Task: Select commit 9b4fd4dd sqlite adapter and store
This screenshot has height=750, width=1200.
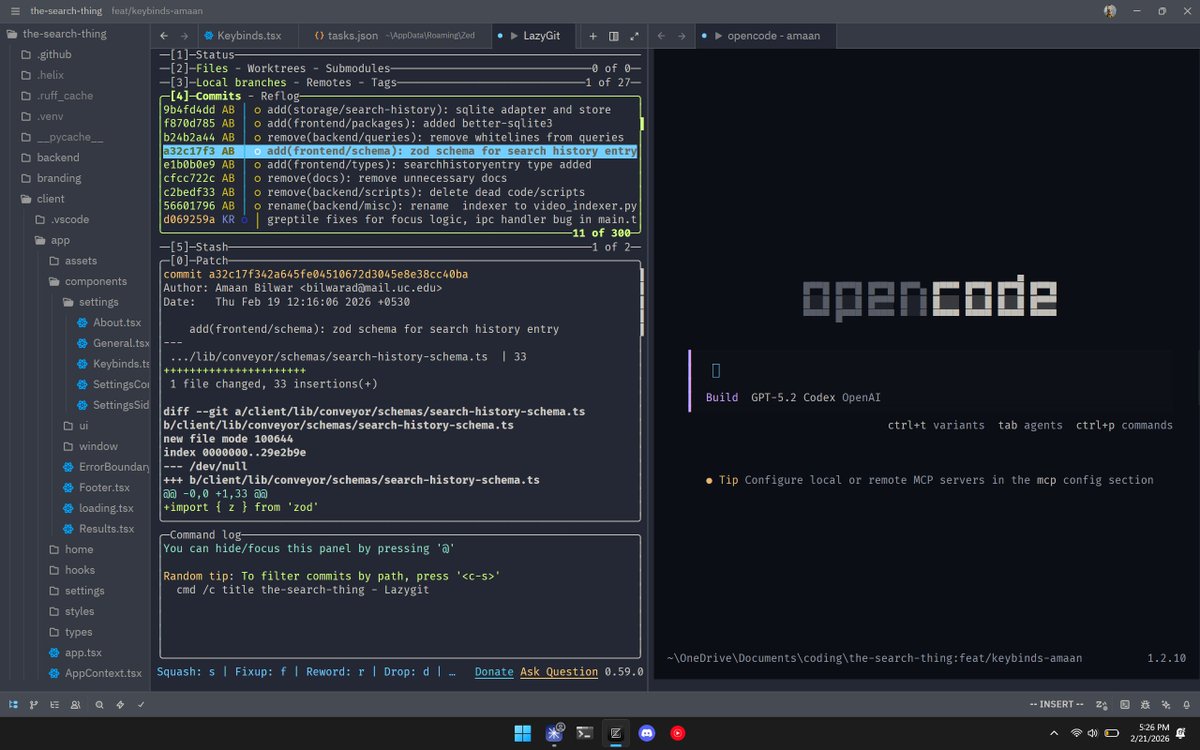Action: [x=400, y=110]
